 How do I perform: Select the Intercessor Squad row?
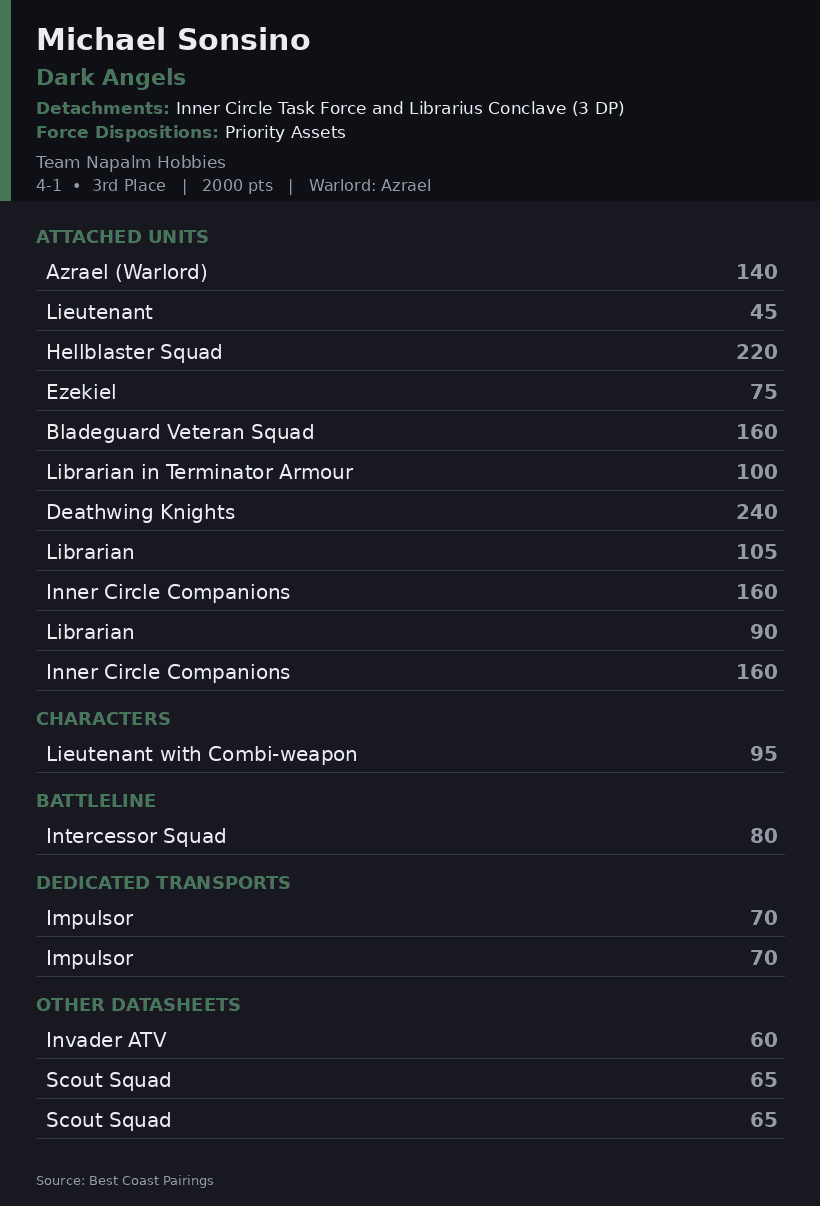410,836
